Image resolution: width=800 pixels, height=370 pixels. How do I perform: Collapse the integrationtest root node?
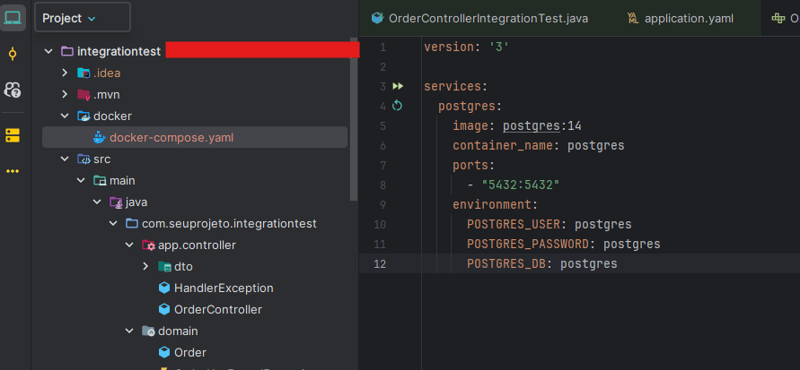pyautogui.click(x=48, y=51)
